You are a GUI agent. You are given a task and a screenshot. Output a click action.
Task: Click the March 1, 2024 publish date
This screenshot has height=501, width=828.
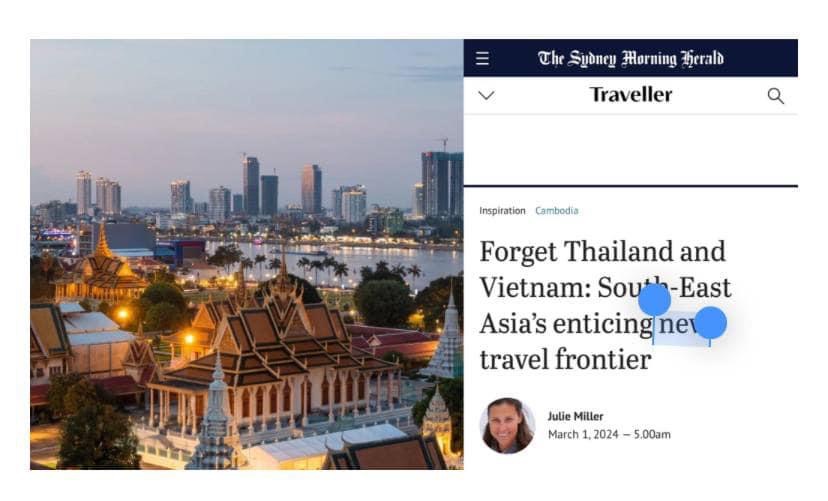click(583, 434)
